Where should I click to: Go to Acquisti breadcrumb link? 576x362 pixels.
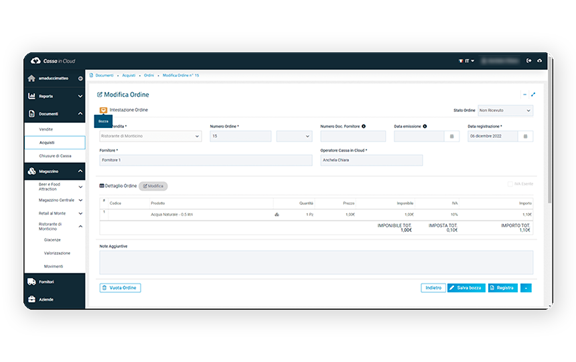coord(129,75)
